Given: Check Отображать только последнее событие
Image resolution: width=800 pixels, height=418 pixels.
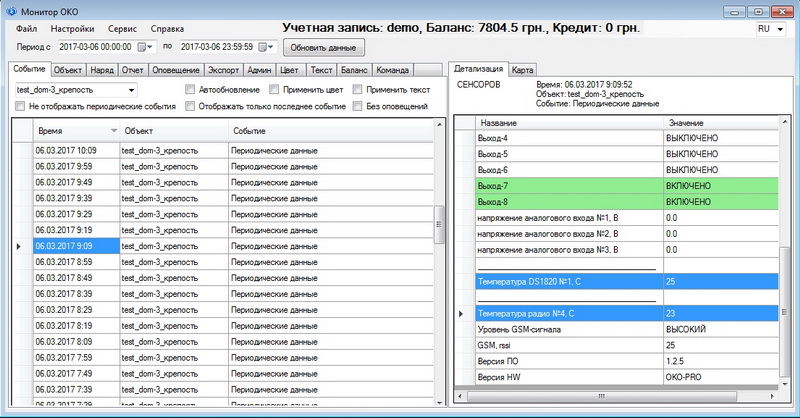Looking at the screenshot, I should point(190,106).
